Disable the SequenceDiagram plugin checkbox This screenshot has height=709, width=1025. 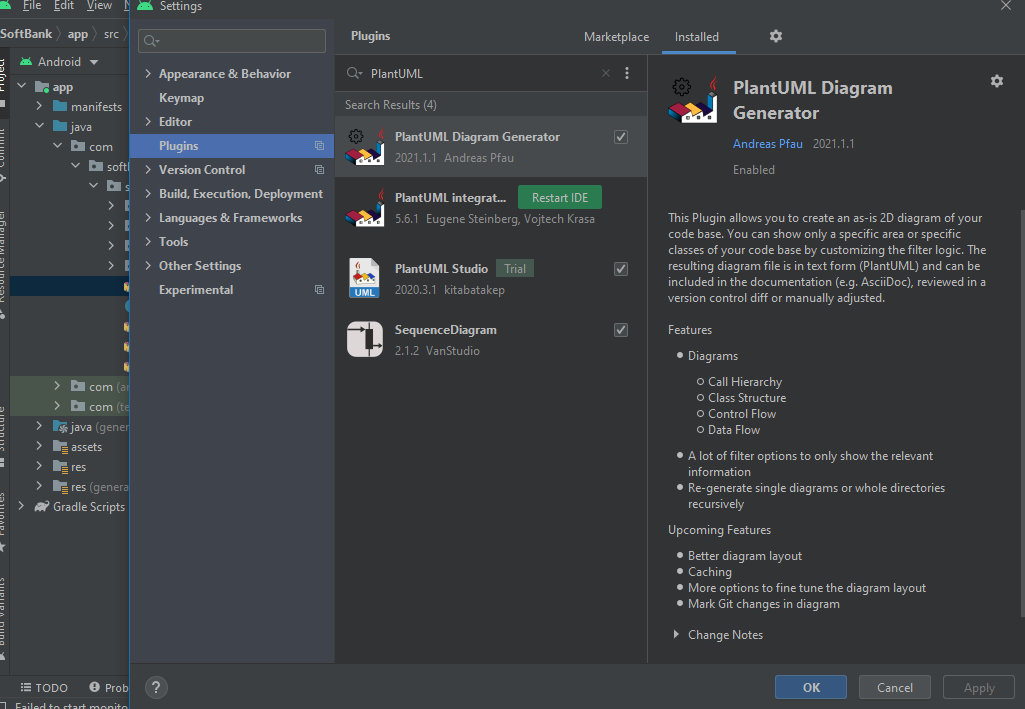click(x=621, y=329)
